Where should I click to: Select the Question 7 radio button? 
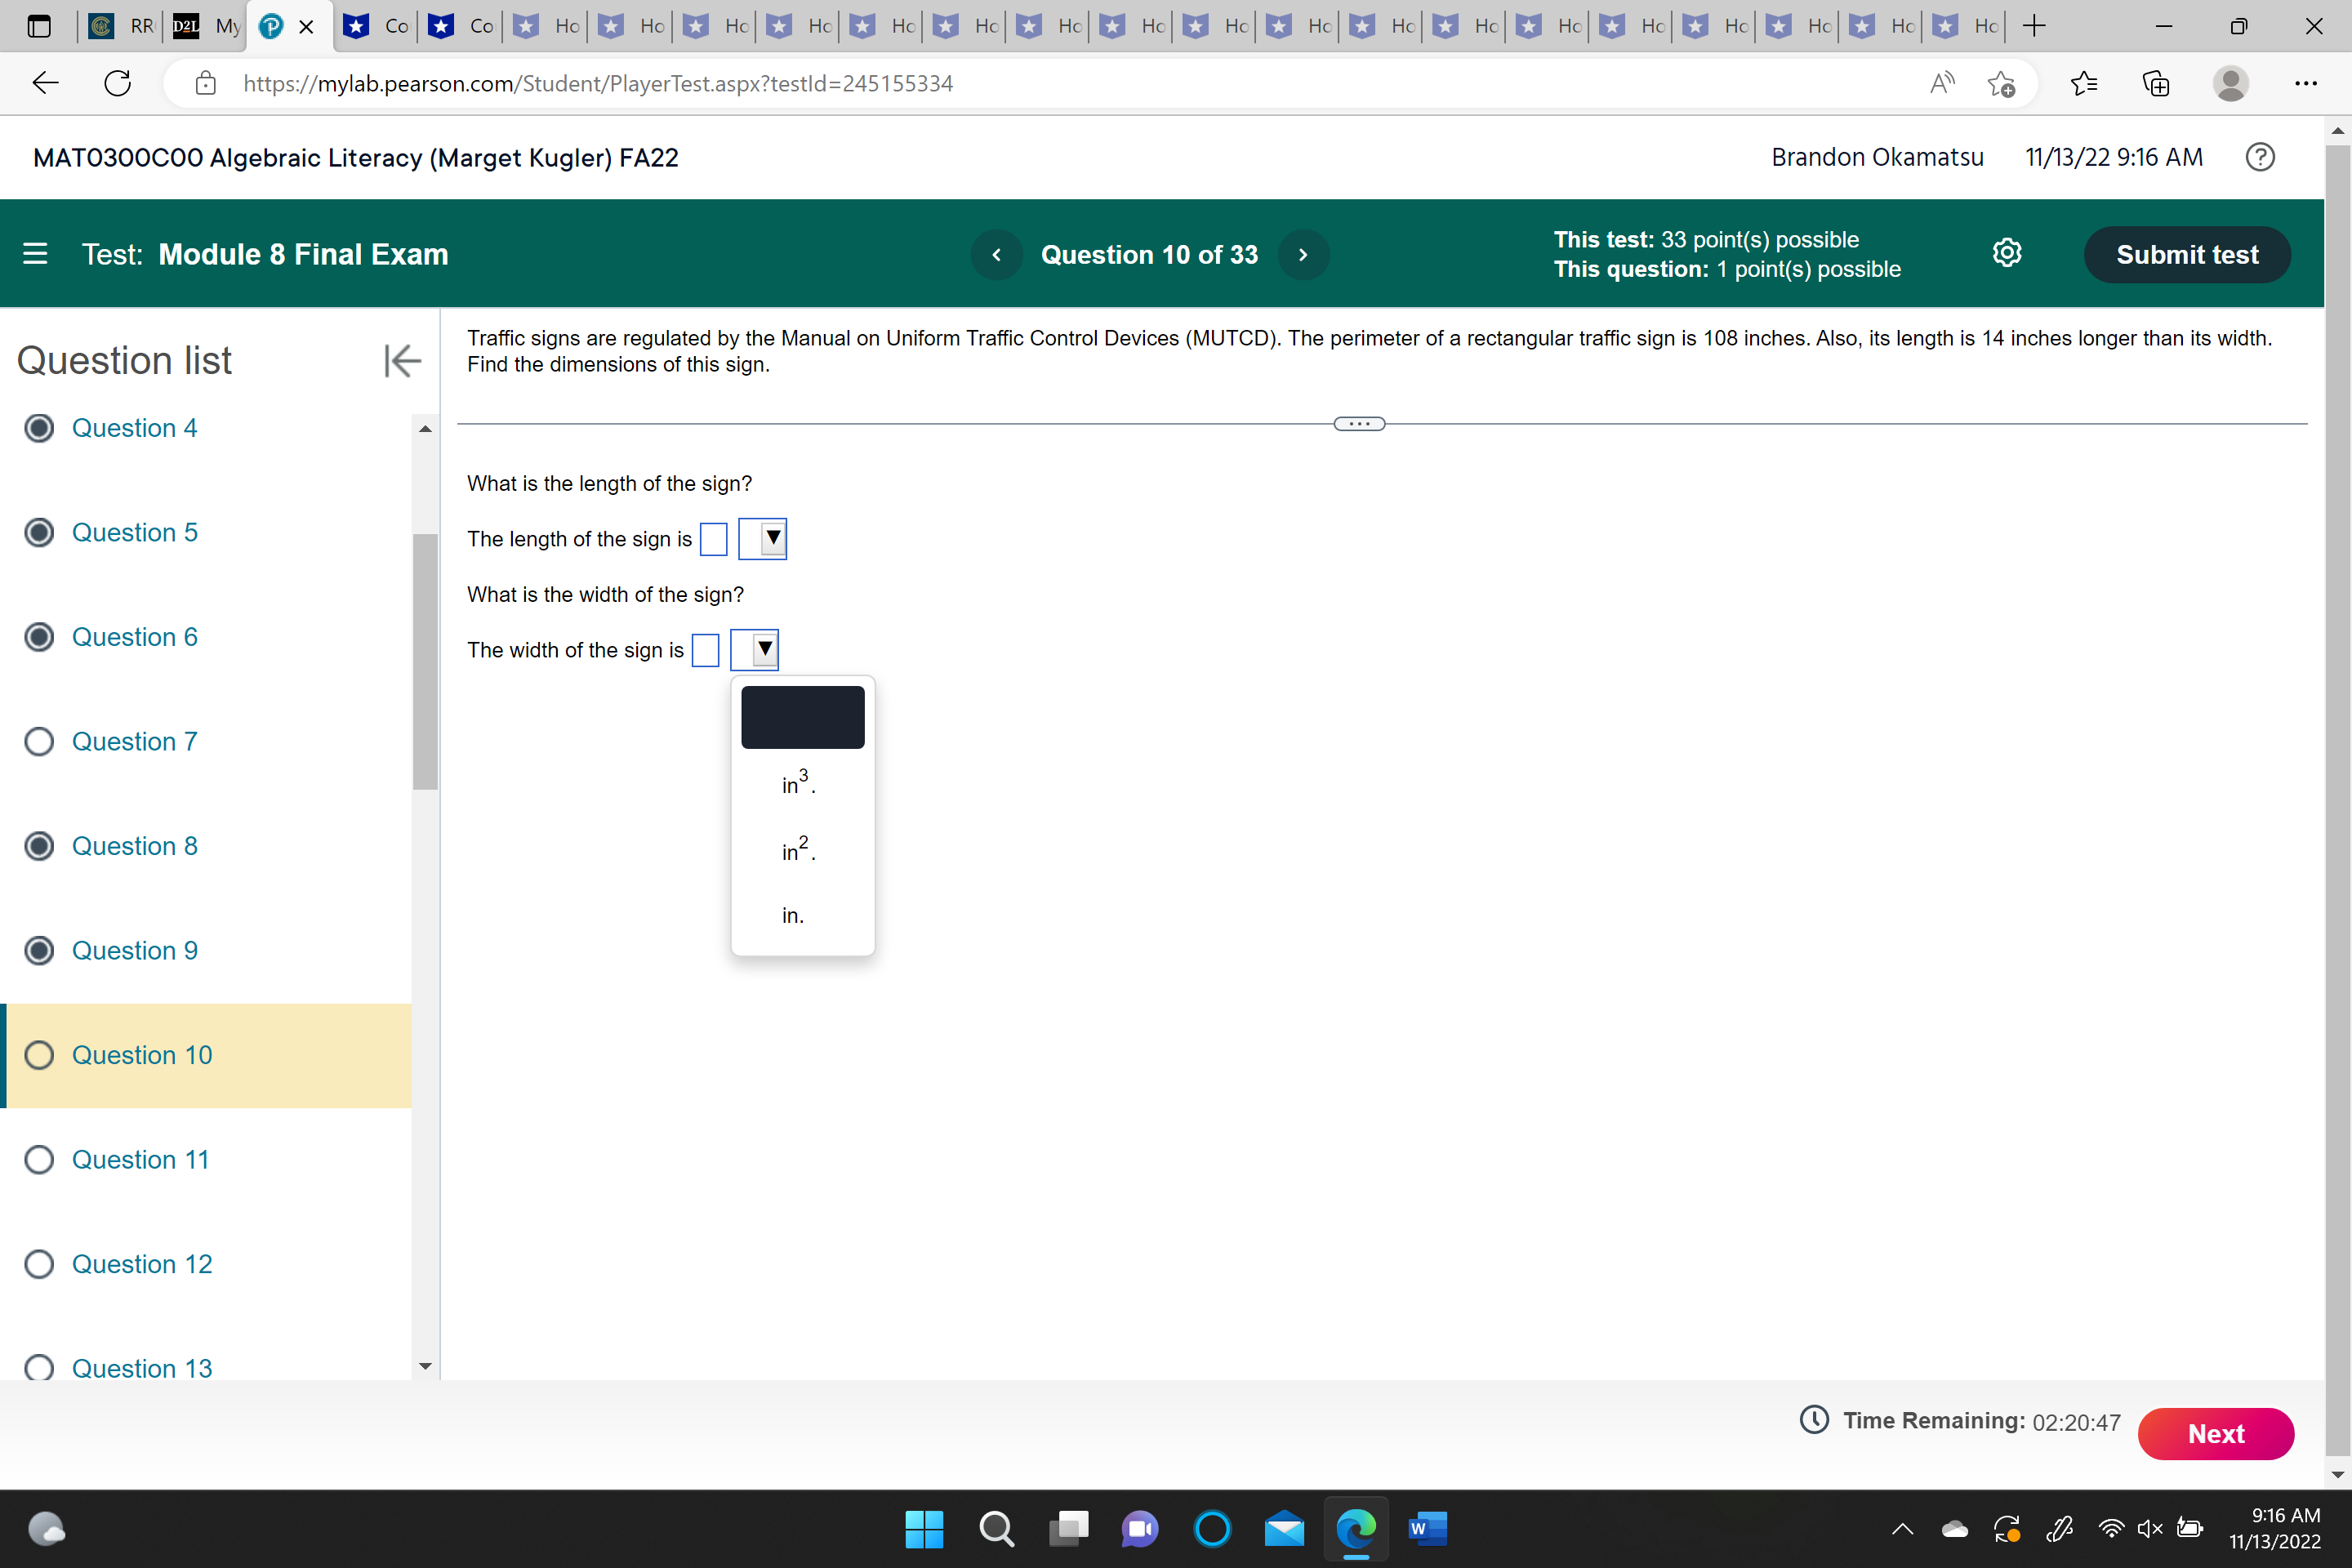coord(39,742)
